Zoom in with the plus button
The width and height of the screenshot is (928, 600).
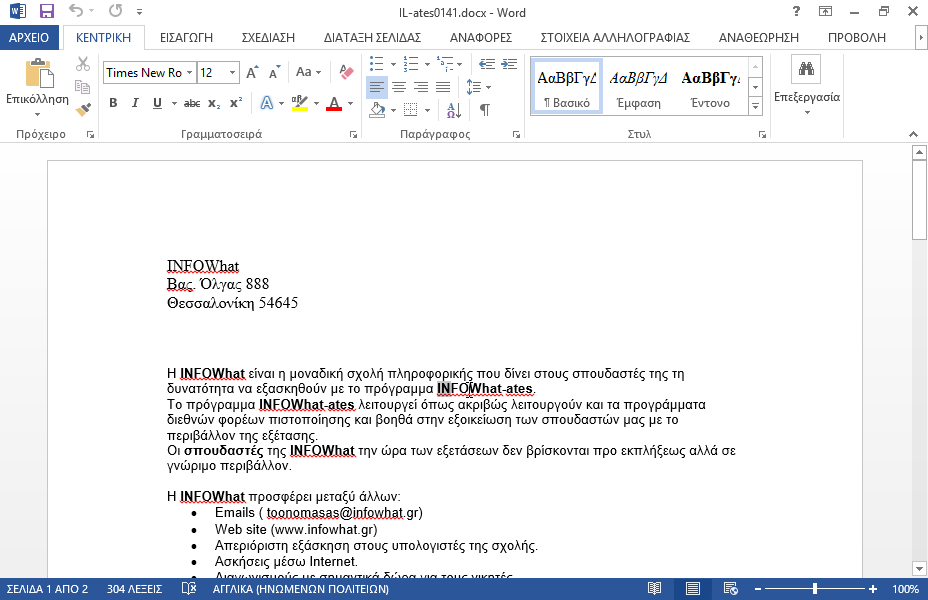tap(873, 589)
